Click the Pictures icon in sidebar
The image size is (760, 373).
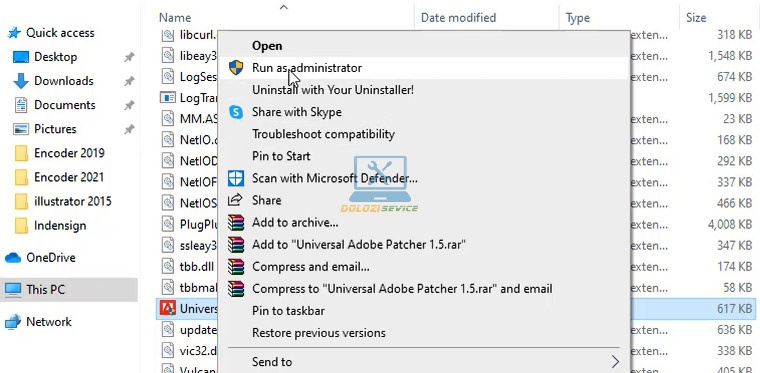pos(21,129)
